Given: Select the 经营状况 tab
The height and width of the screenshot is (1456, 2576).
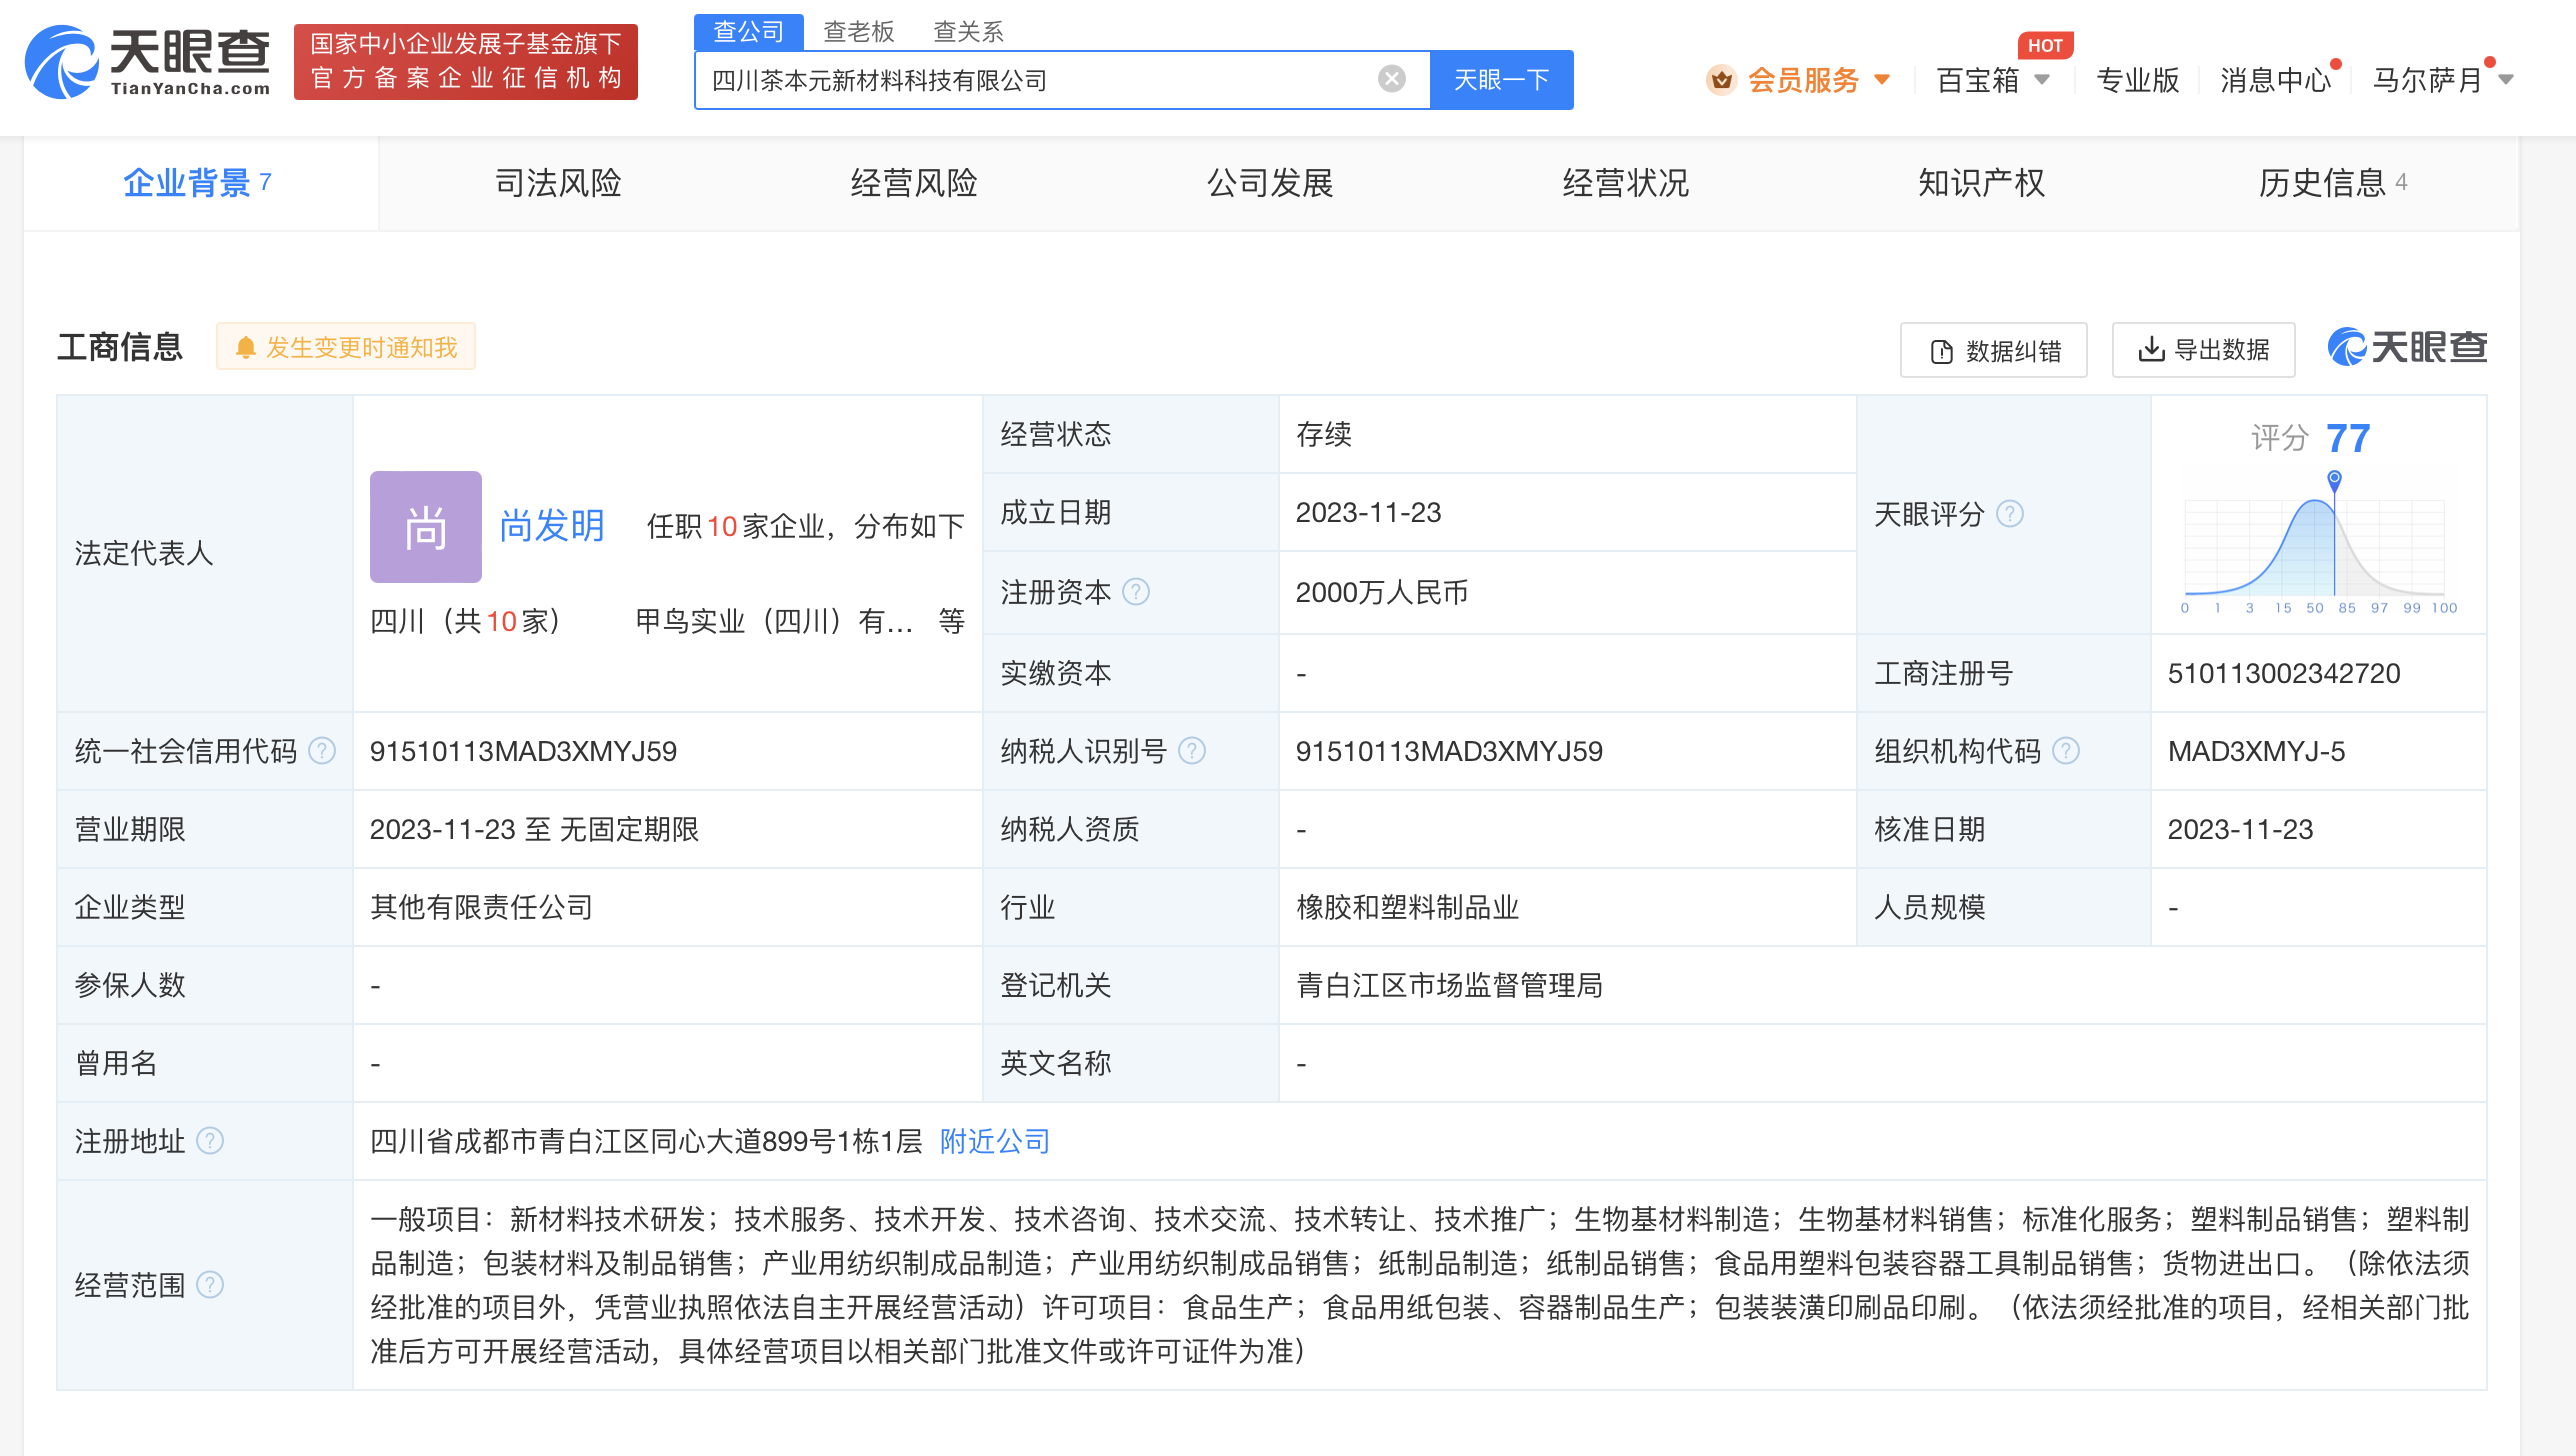Looking at the screenshot, I should pyautogui.click(x=1626, y=183).
